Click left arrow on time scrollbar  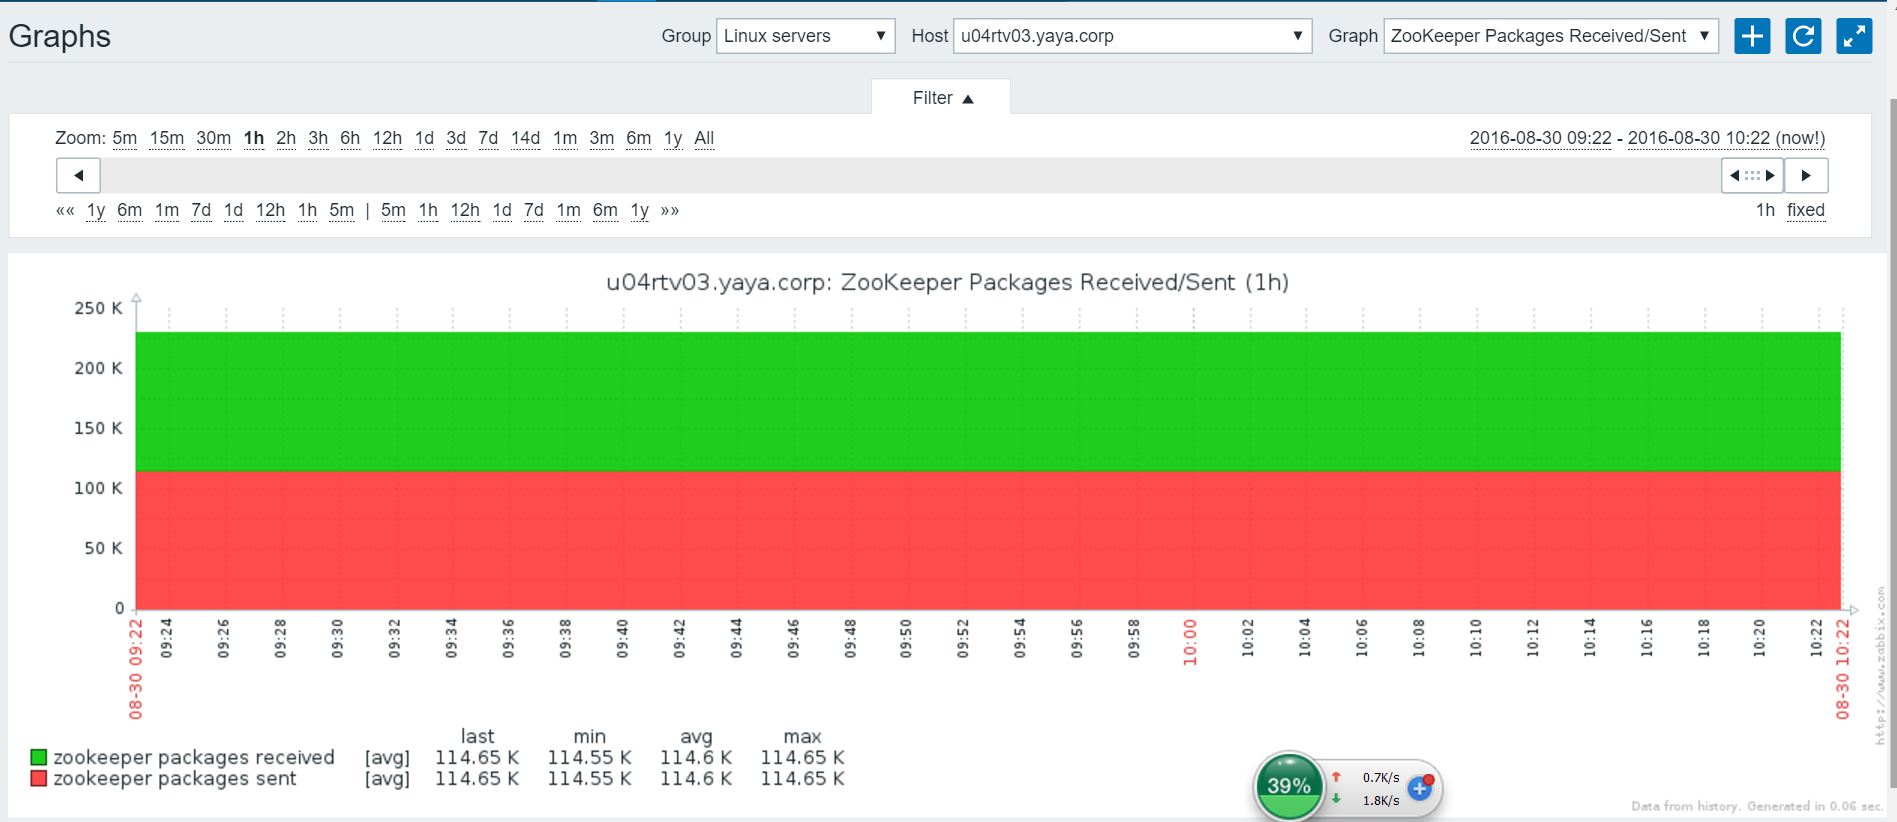click(x=78, y=175)
